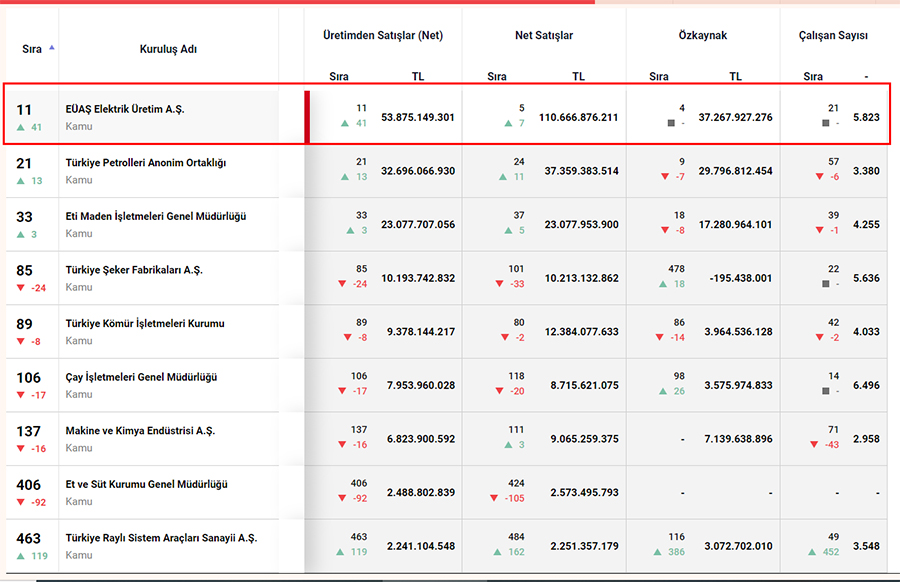This screenshot has width=900, height=582.
Task: Click gray square icon in EÜAŞ Çalışan rank
Action: pyautogui.click(x=825, y=123)
